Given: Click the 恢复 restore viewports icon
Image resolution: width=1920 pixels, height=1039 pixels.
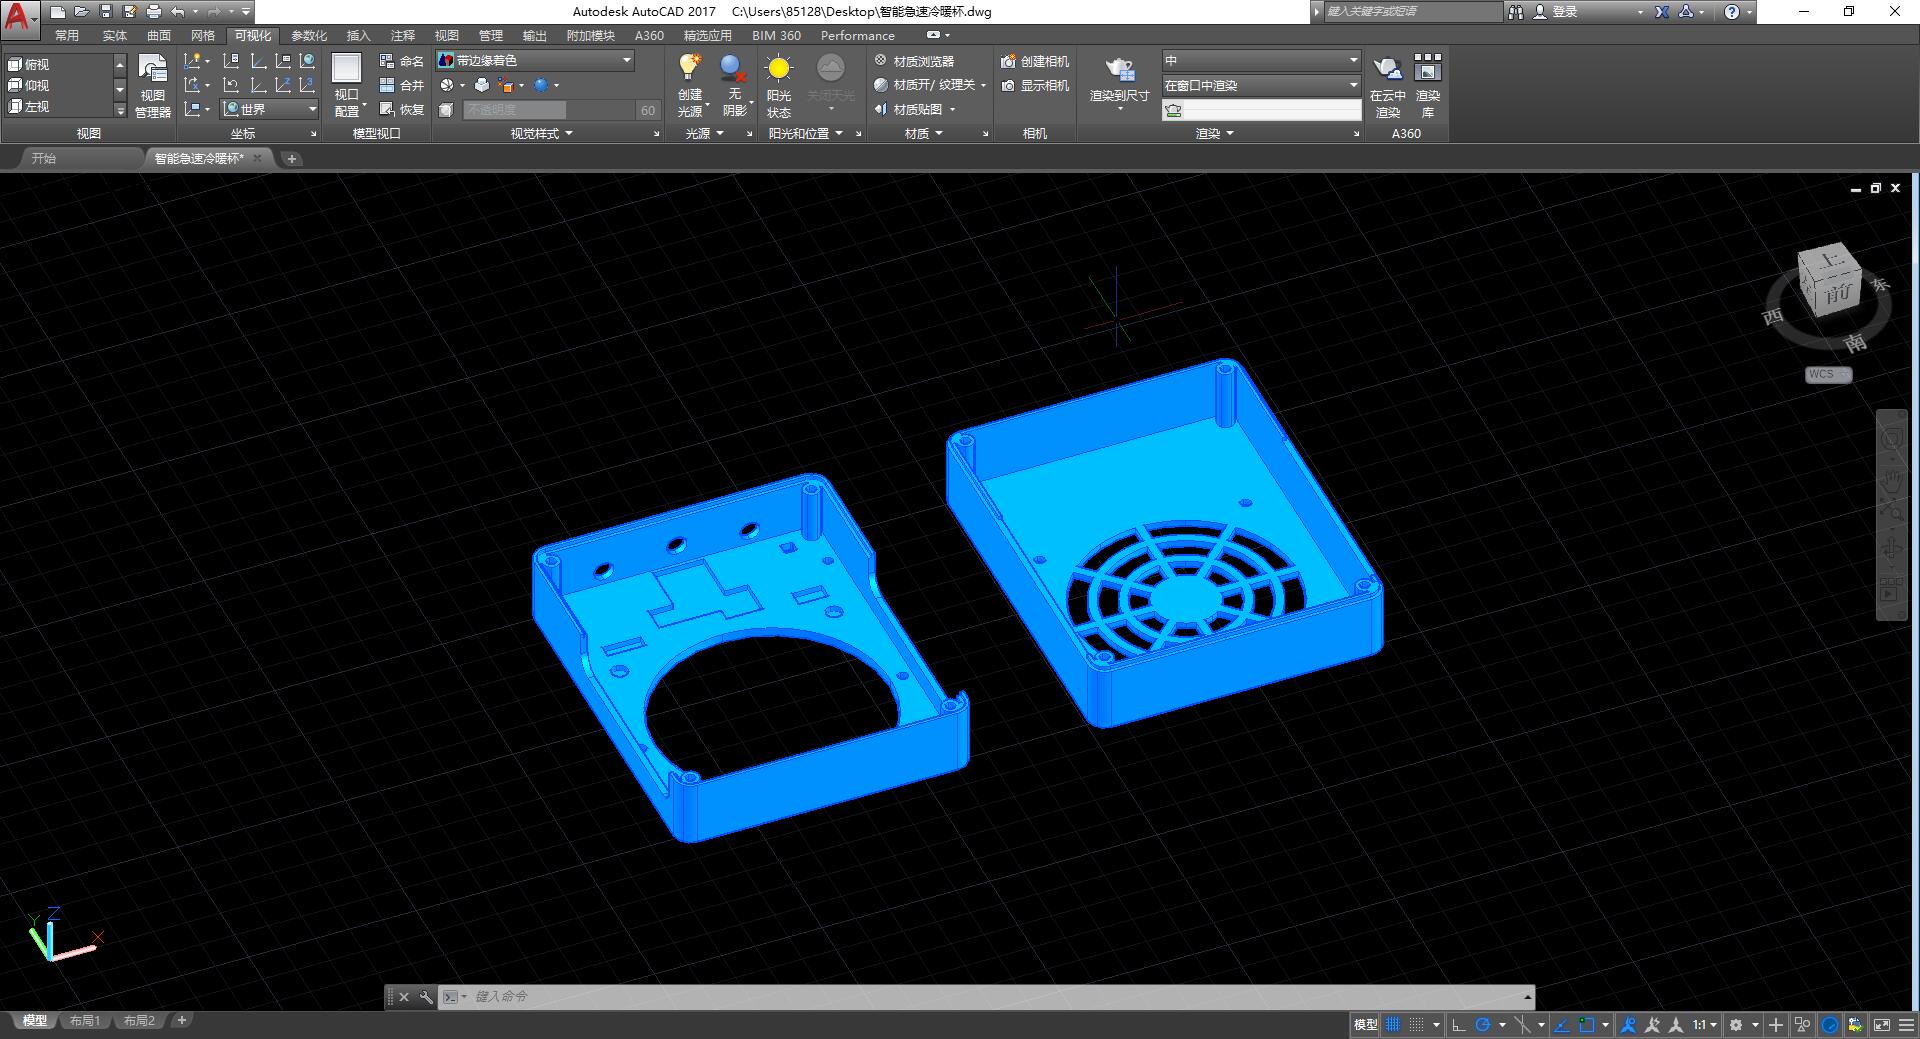Looking at the screenshot, I should tap(402, 109).
